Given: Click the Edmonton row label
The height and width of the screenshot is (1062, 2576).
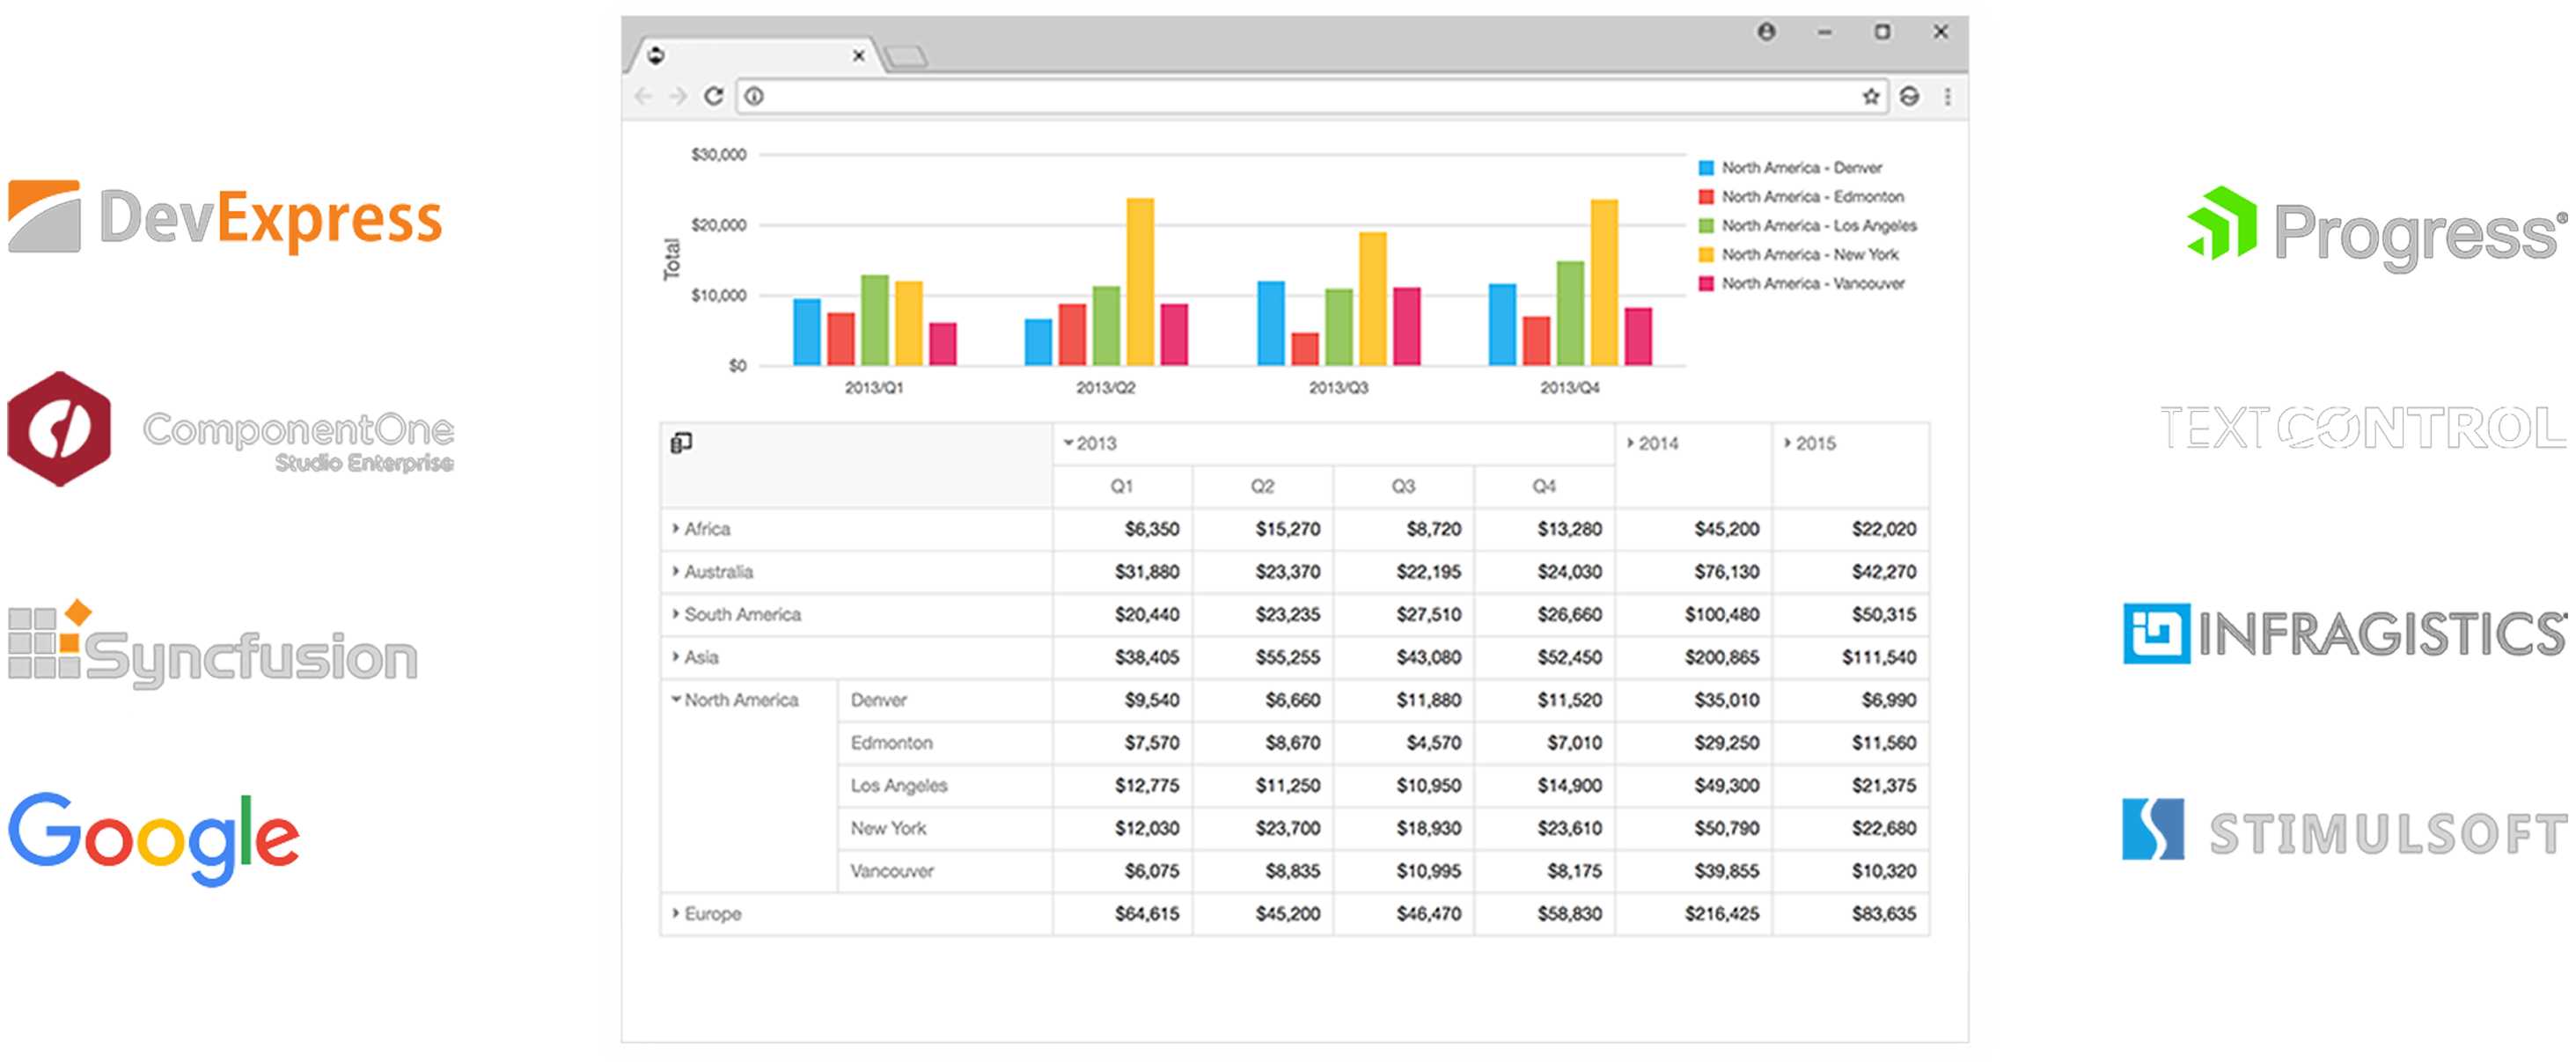Looking at the screenshot, I should [x=891, y=743].
